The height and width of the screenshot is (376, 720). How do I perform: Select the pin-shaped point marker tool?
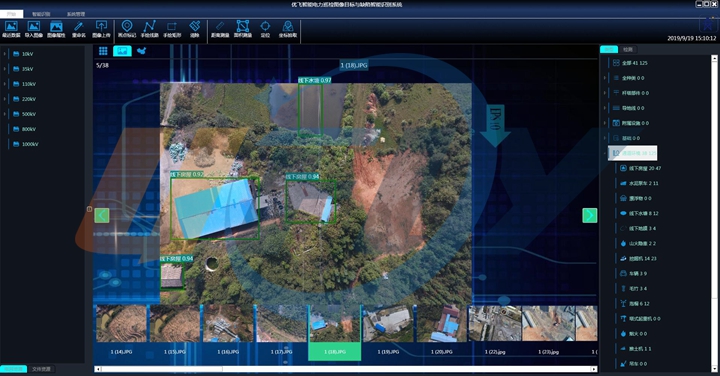tap(127, 26)
